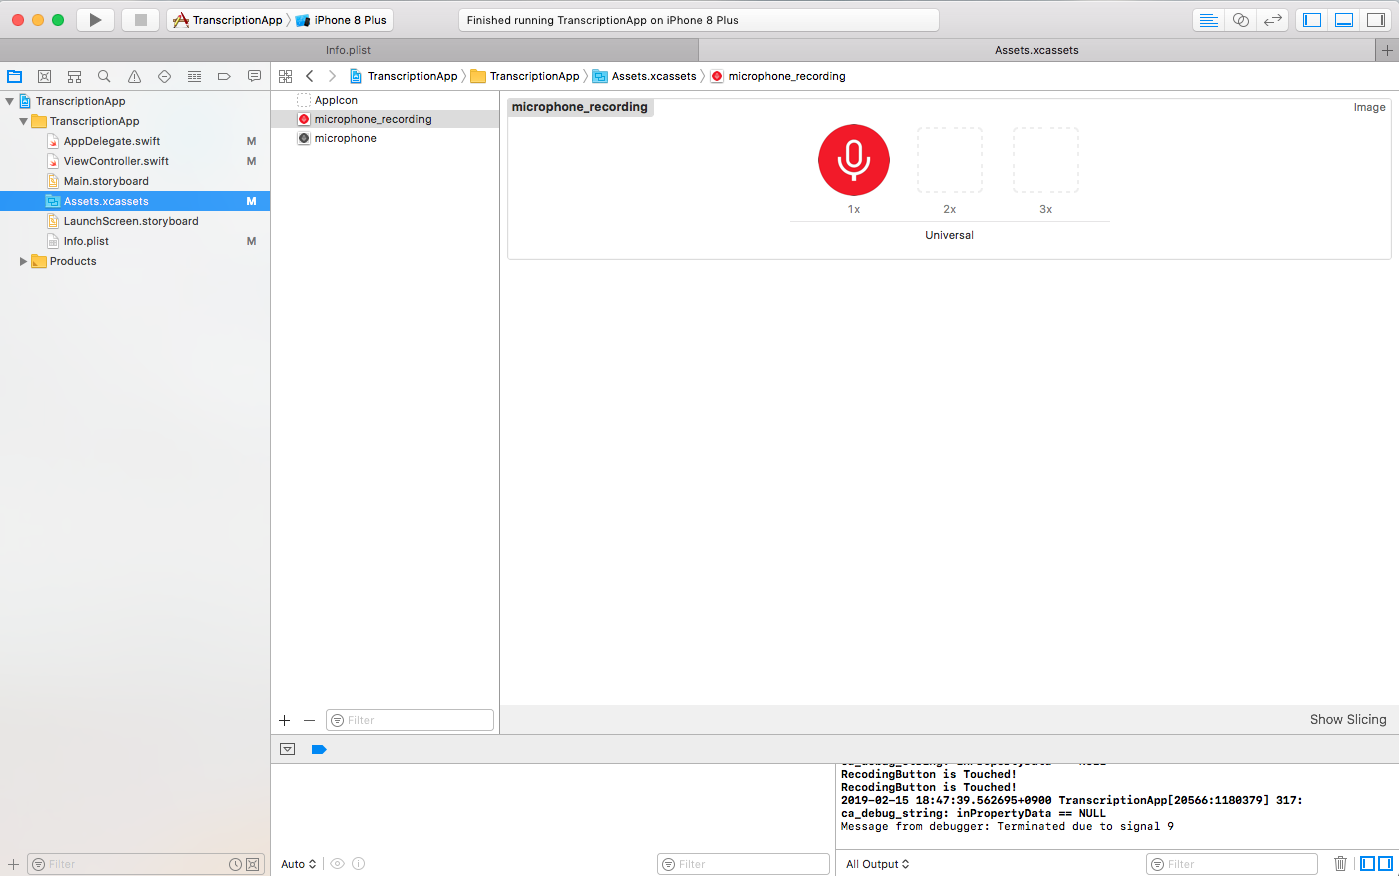Add a file with navigator plus button
1399x876 pixels.
click(x=13, y=864)
